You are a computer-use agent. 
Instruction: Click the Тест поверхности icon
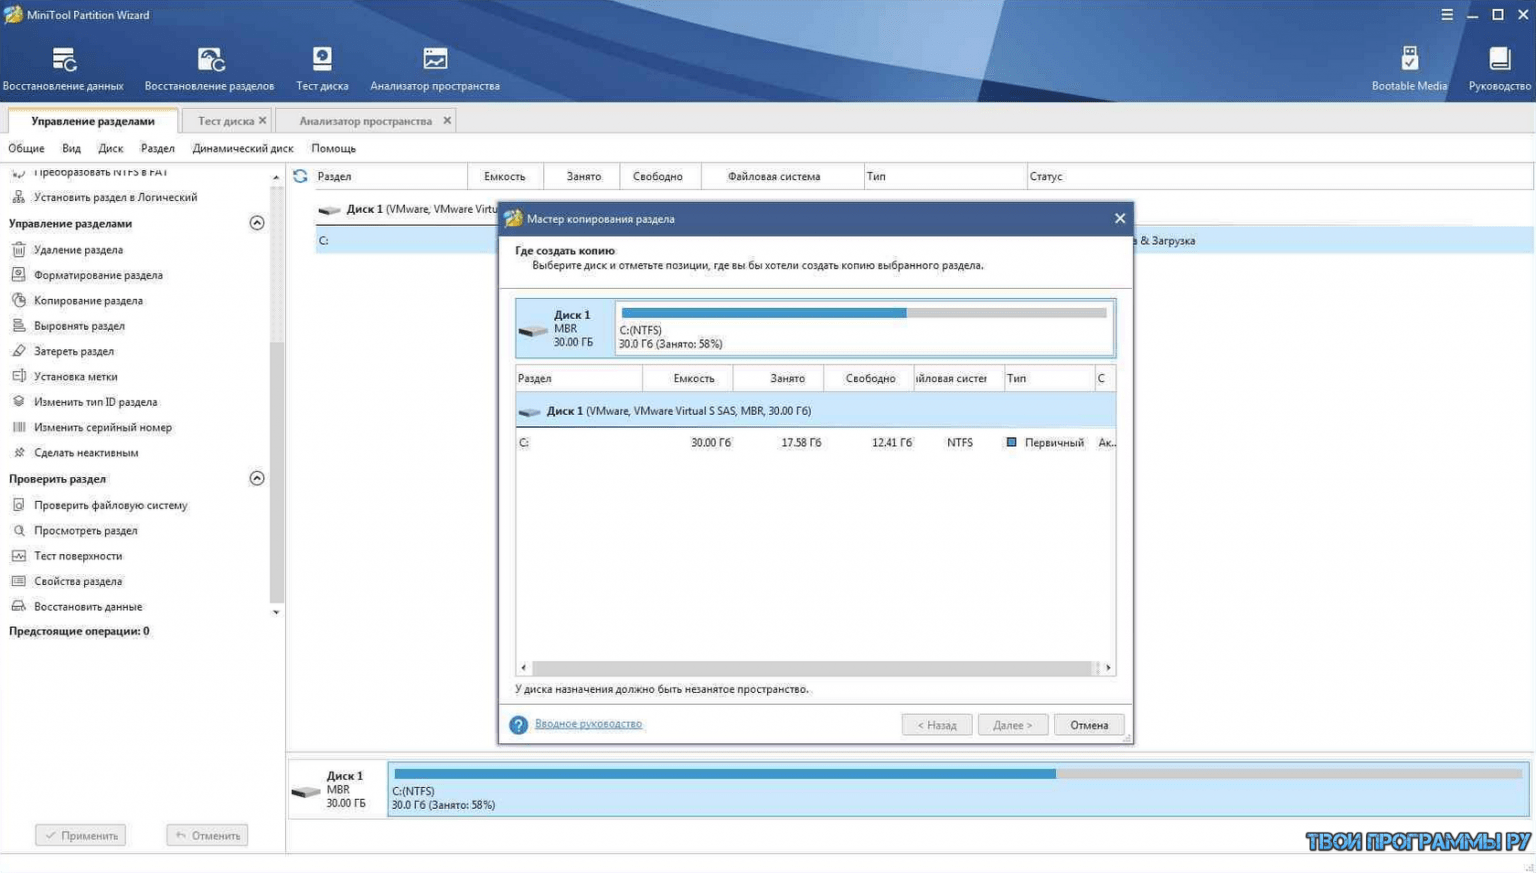click(x=19, y=555)
